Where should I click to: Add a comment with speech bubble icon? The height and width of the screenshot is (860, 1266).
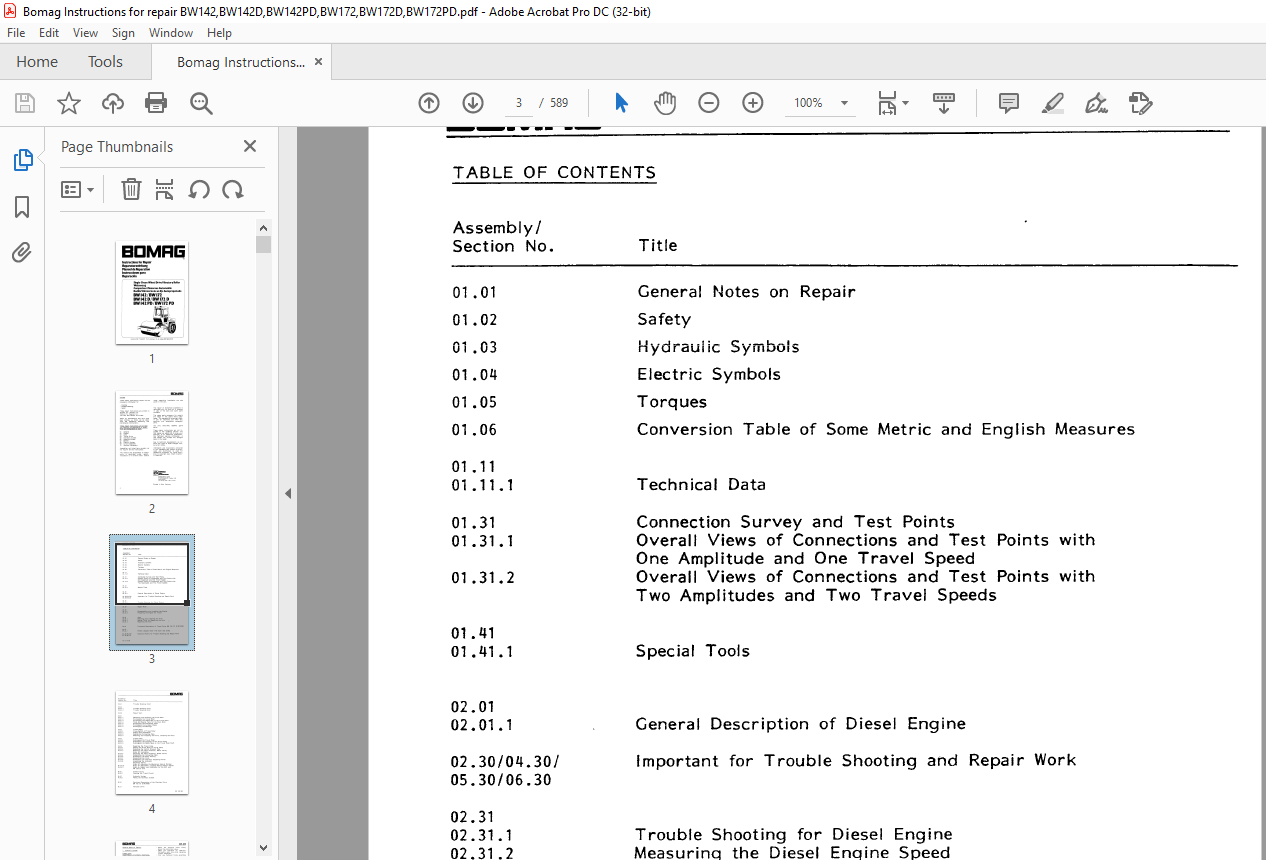coord(1009,103)
